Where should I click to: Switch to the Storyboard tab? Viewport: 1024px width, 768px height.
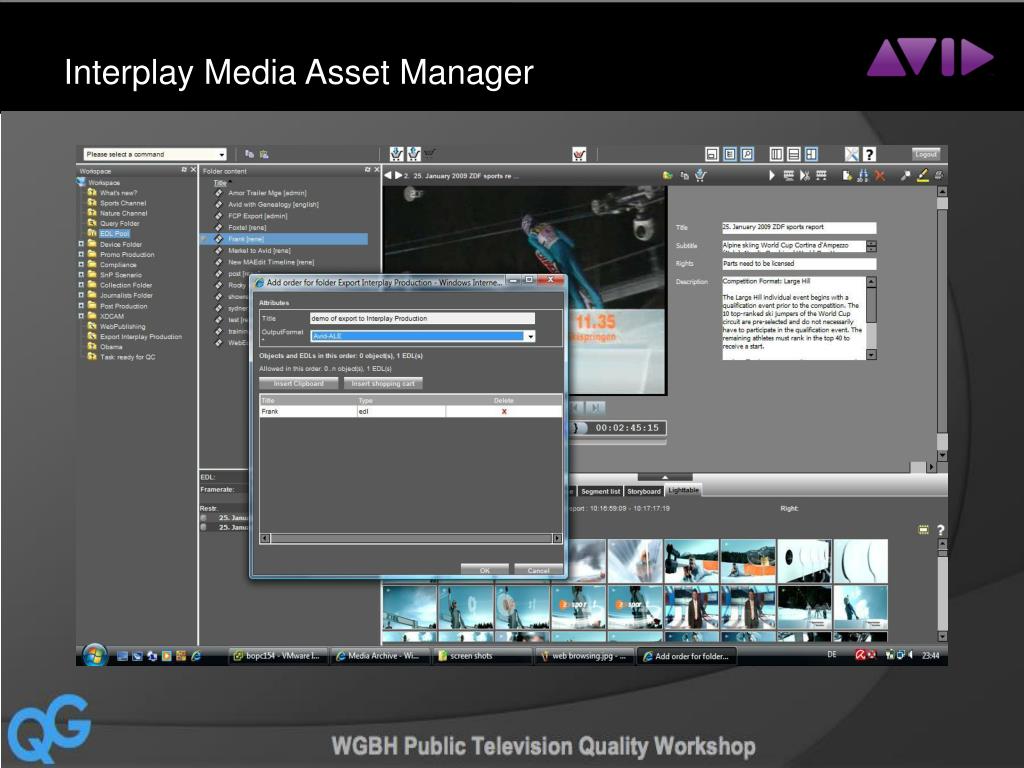tap(644, 491)
